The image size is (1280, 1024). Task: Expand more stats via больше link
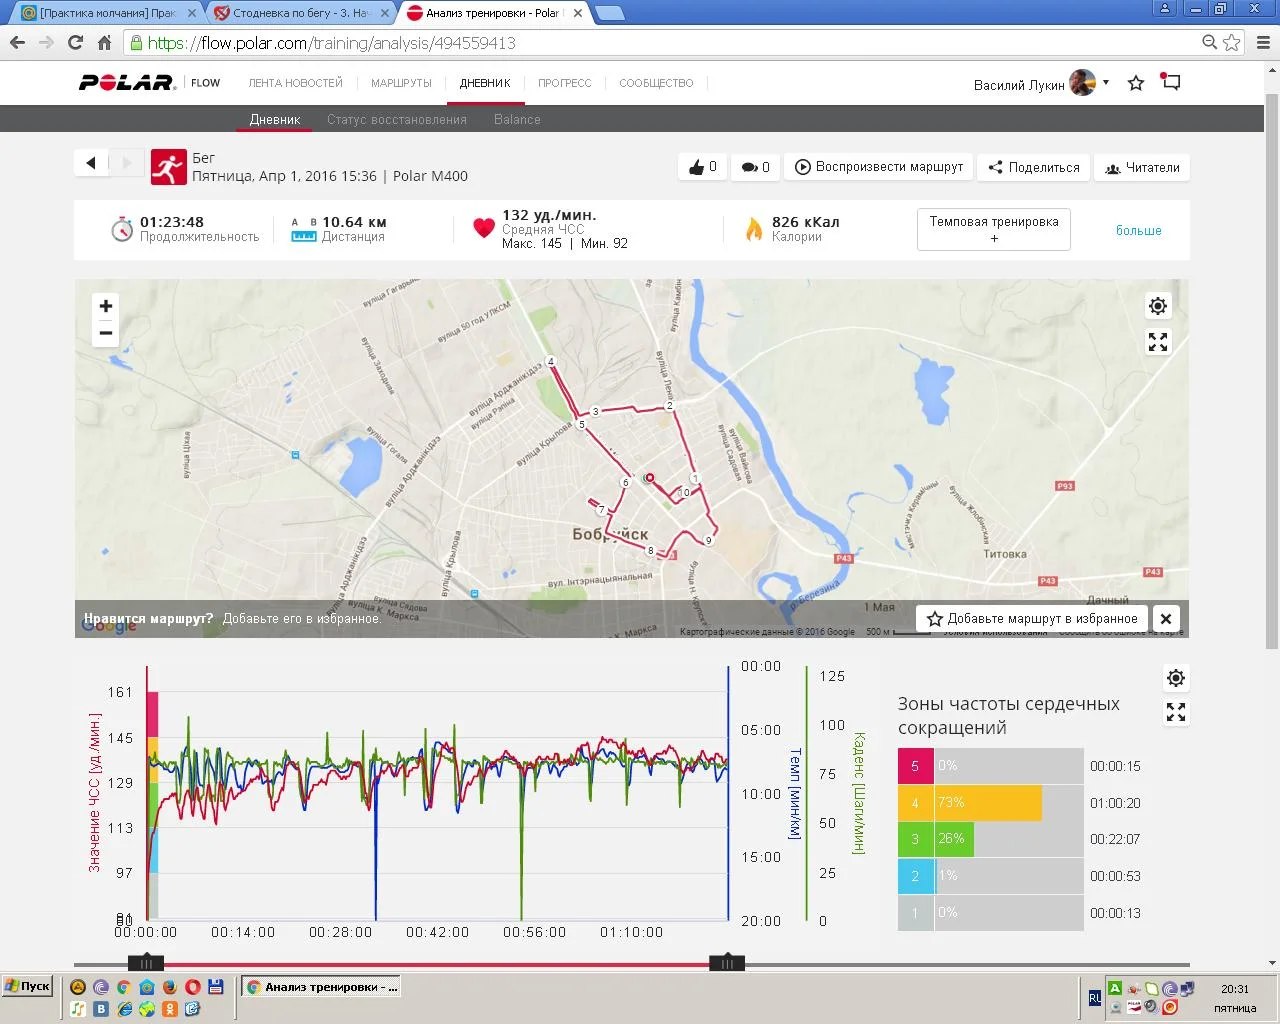point(1138,230)
